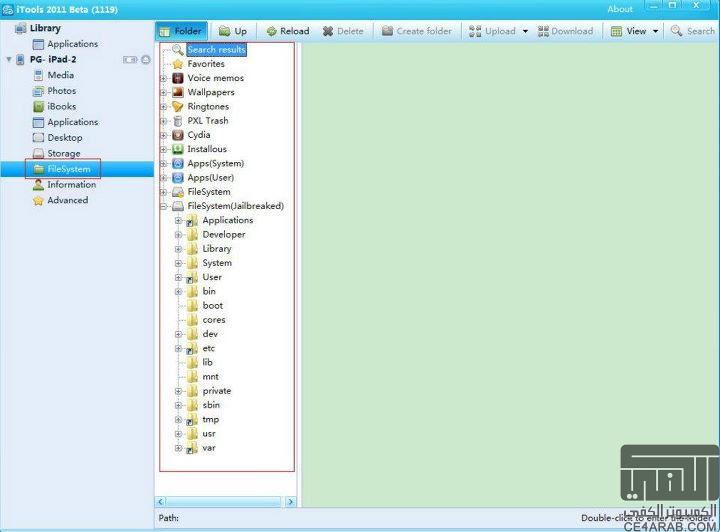The height and width of the screenshot is (532, 720).
Task: Click the tree's horizontal scrollbar right arrow
Action: [290, 502]
